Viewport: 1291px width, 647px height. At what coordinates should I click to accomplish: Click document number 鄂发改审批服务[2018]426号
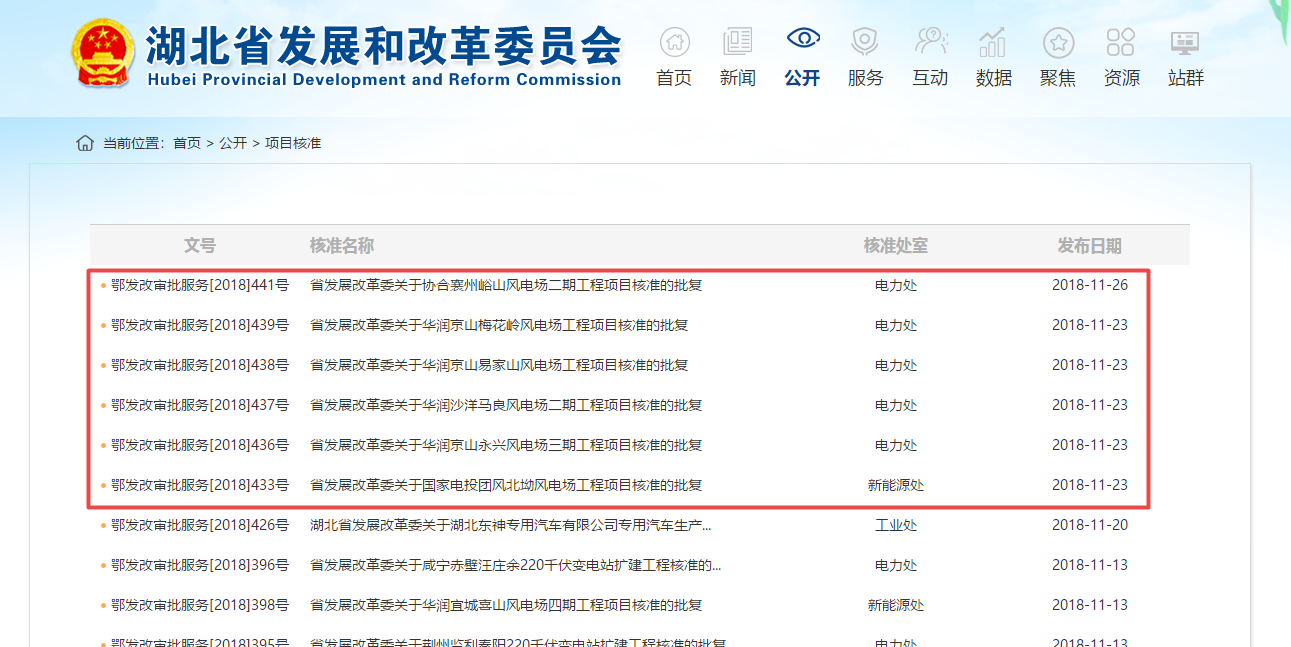click(200, 525)
